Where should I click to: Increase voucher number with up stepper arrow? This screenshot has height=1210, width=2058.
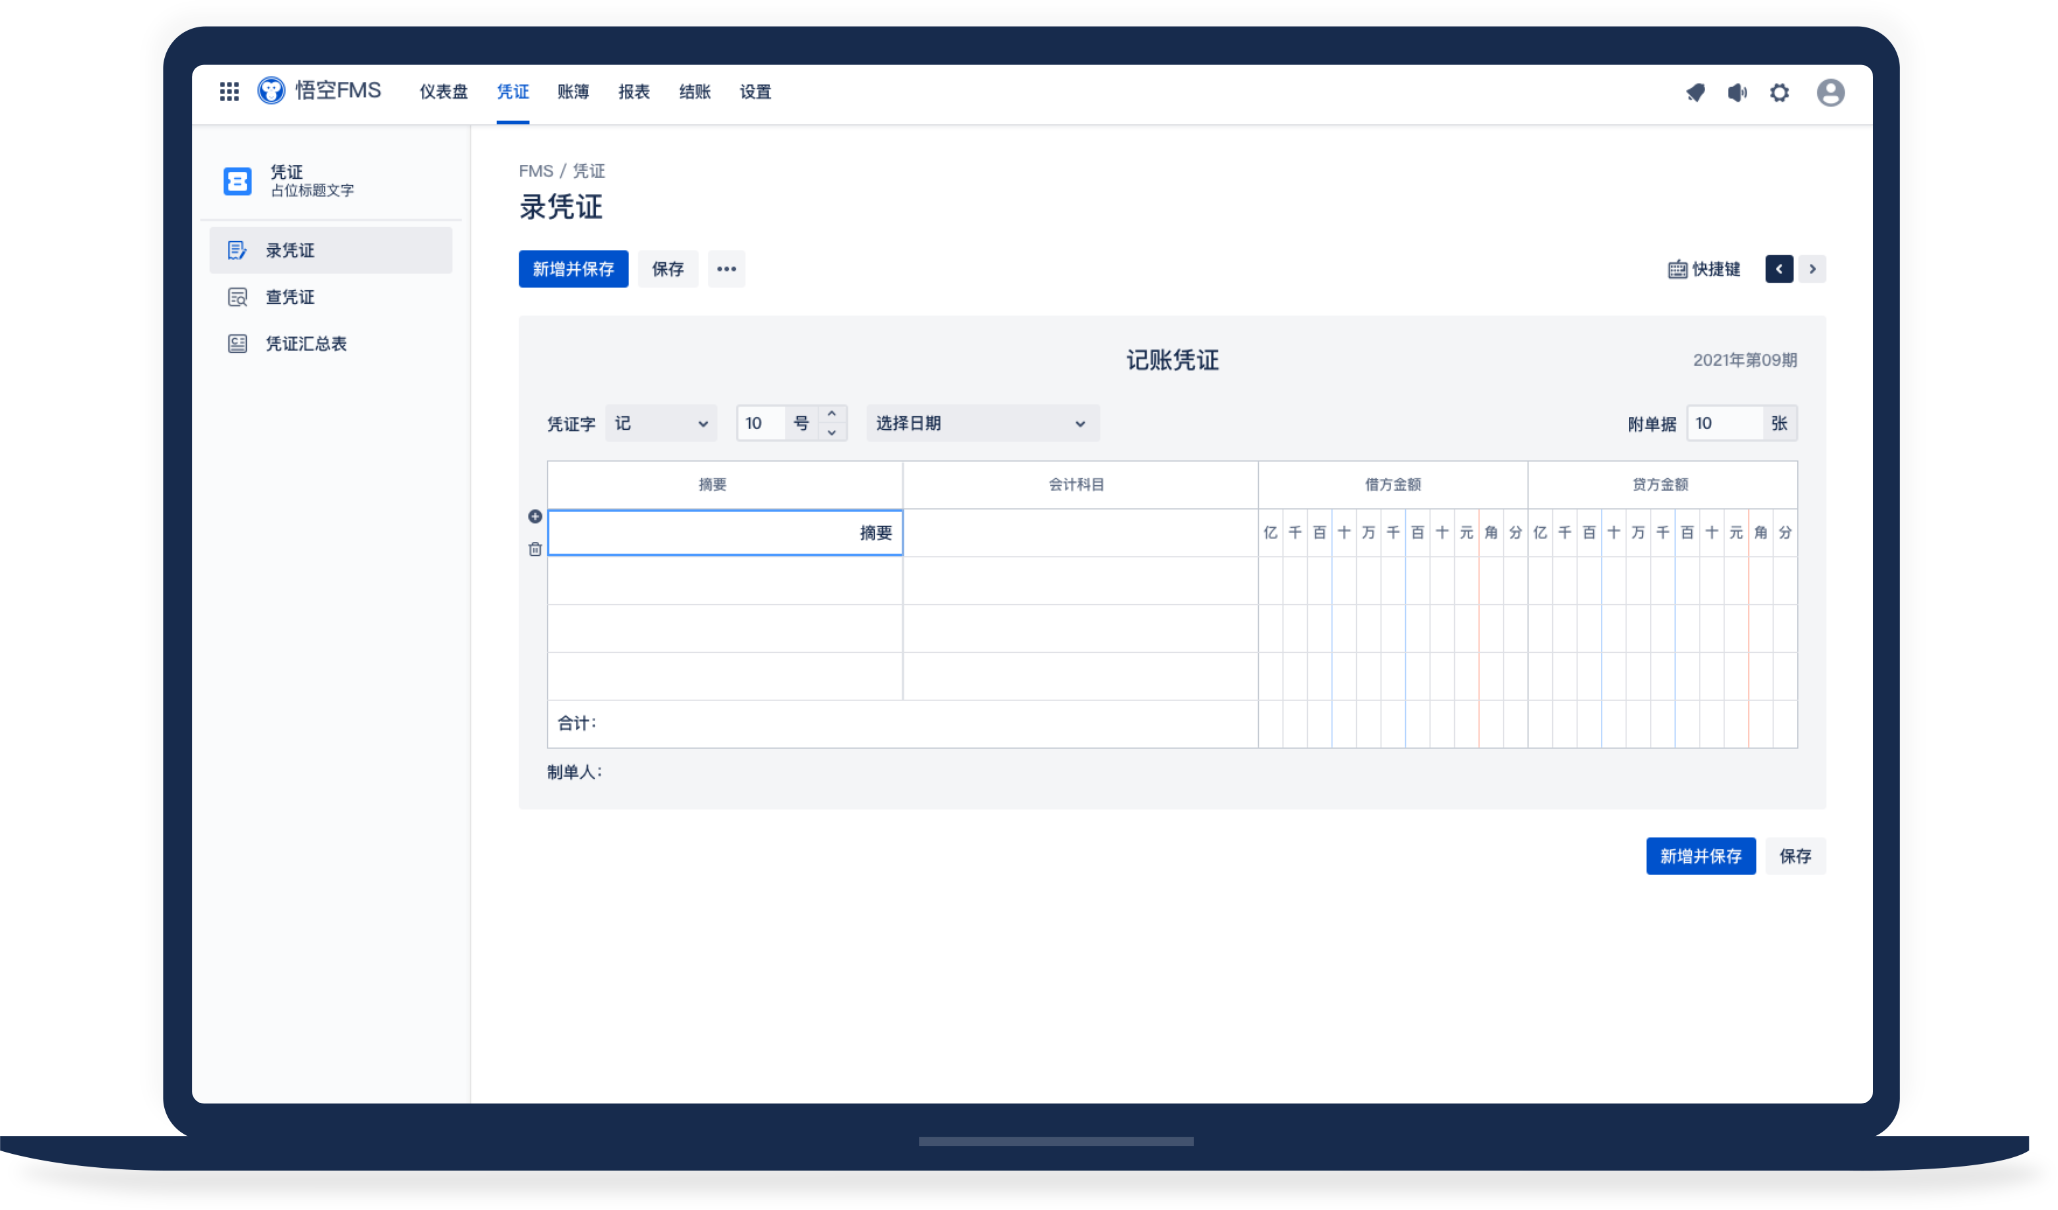point(832,414)
